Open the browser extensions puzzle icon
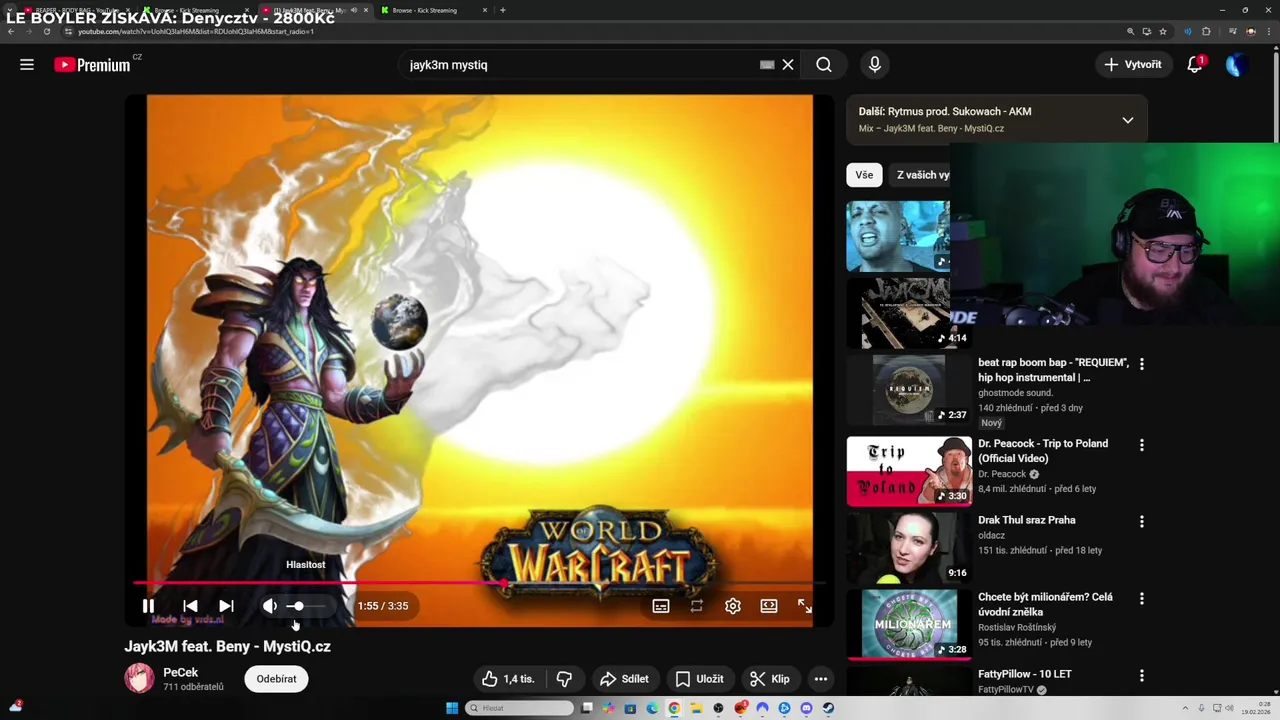This screenshot has height=720, width=1280. pyautogui.click(x=1206, y=31)
